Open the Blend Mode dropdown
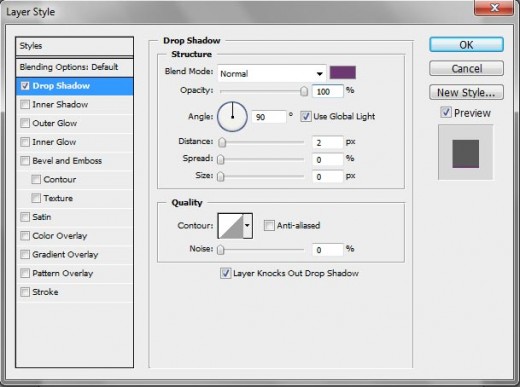The width and height of the screenshot is (520, 387). pos(272,73)
